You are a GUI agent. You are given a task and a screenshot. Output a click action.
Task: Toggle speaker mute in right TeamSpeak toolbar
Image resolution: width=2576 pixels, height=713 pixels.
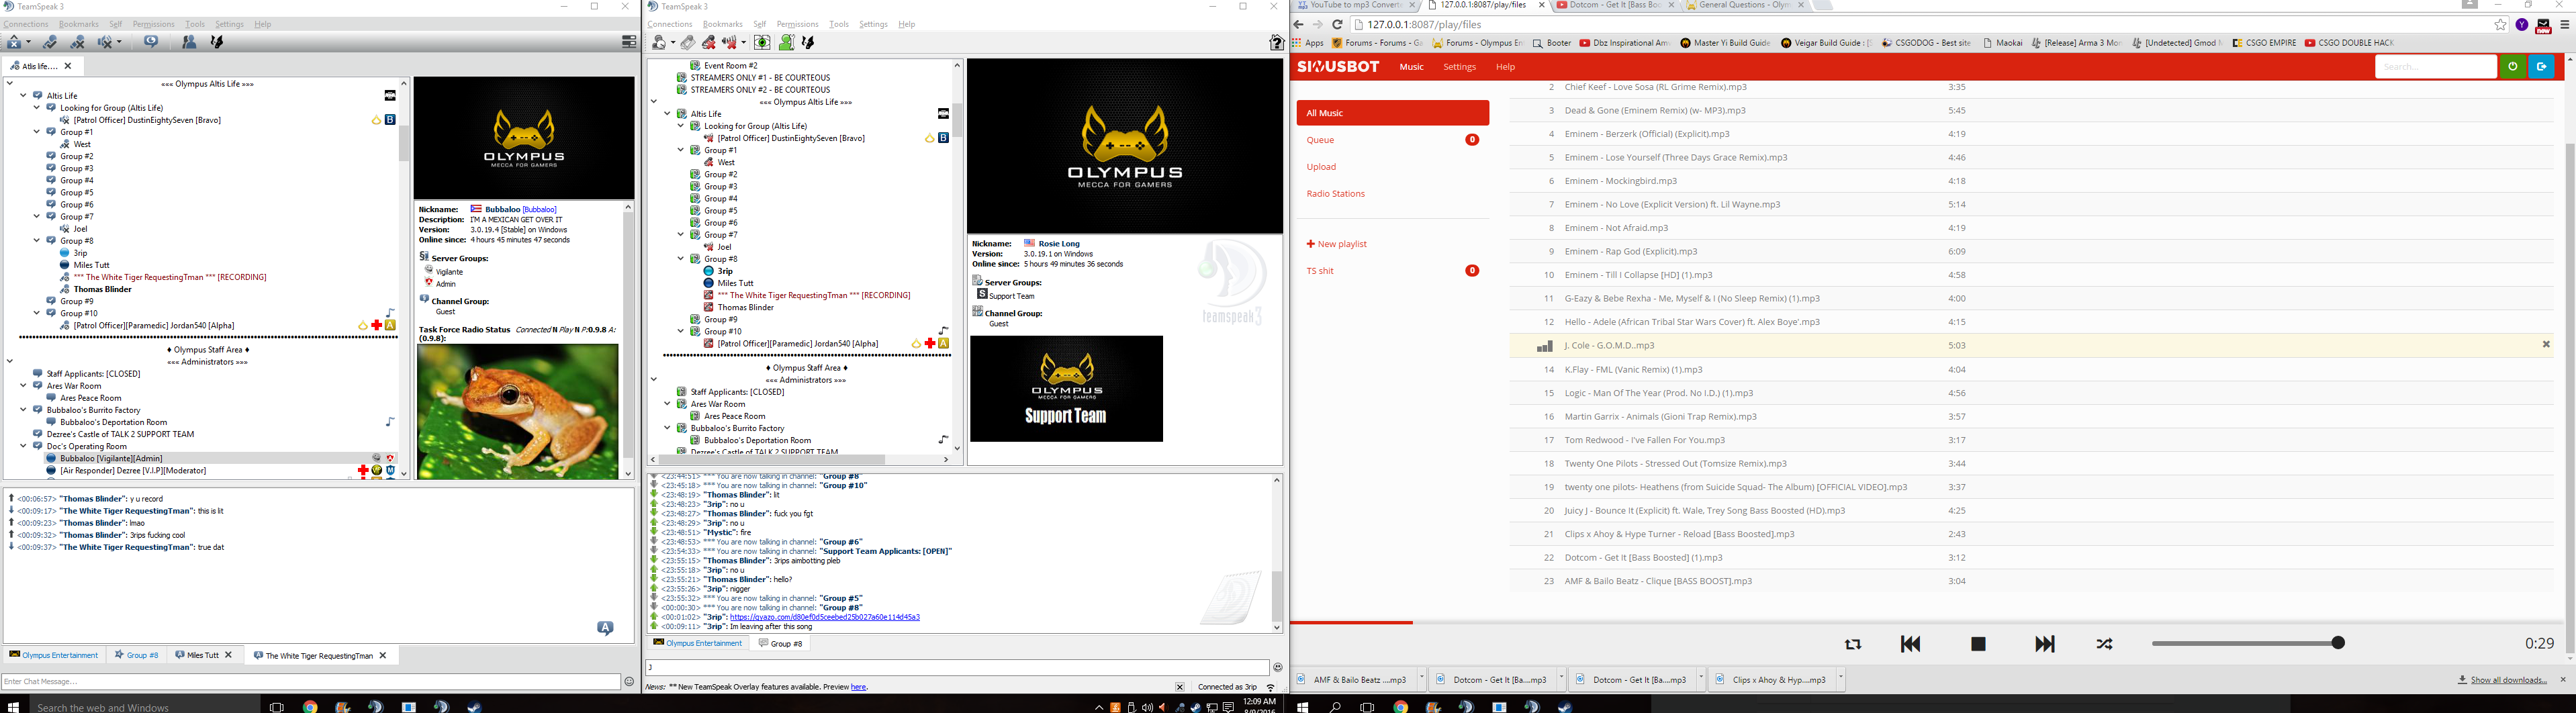[x=730, y=43]
